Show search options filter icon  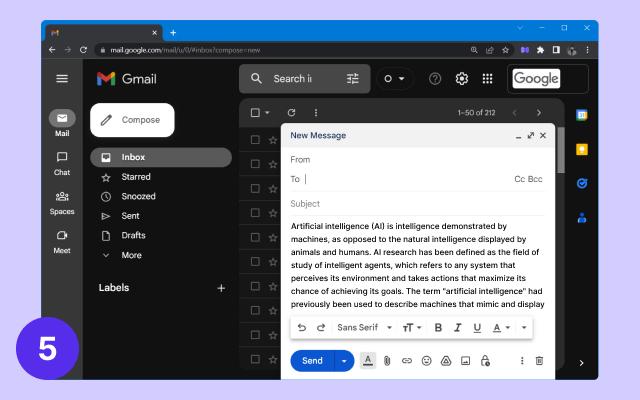click(353, 78)
